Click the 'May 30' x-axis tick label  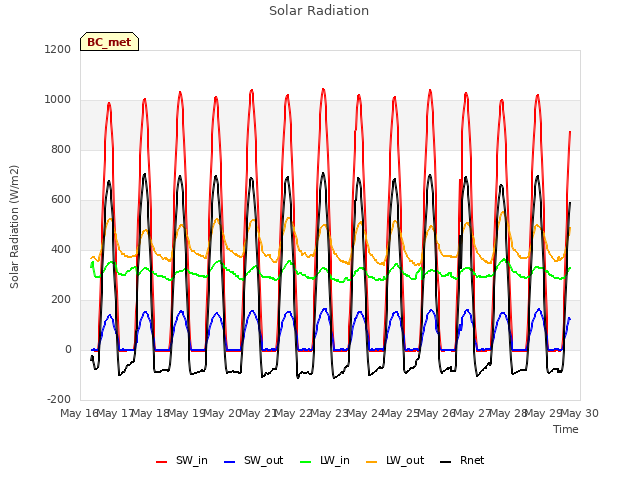(579, 413)
